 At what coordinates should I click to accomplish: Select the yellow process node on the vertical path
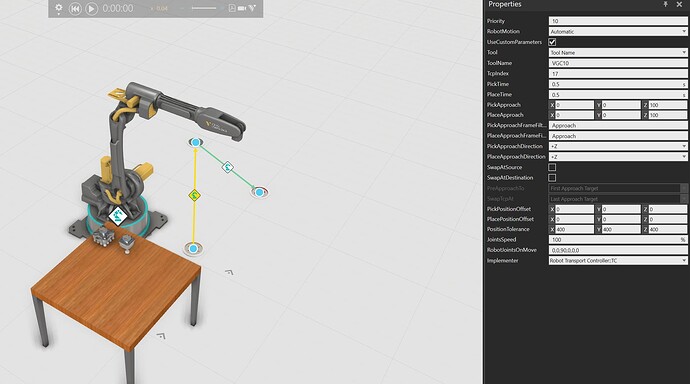click(195, 195)
